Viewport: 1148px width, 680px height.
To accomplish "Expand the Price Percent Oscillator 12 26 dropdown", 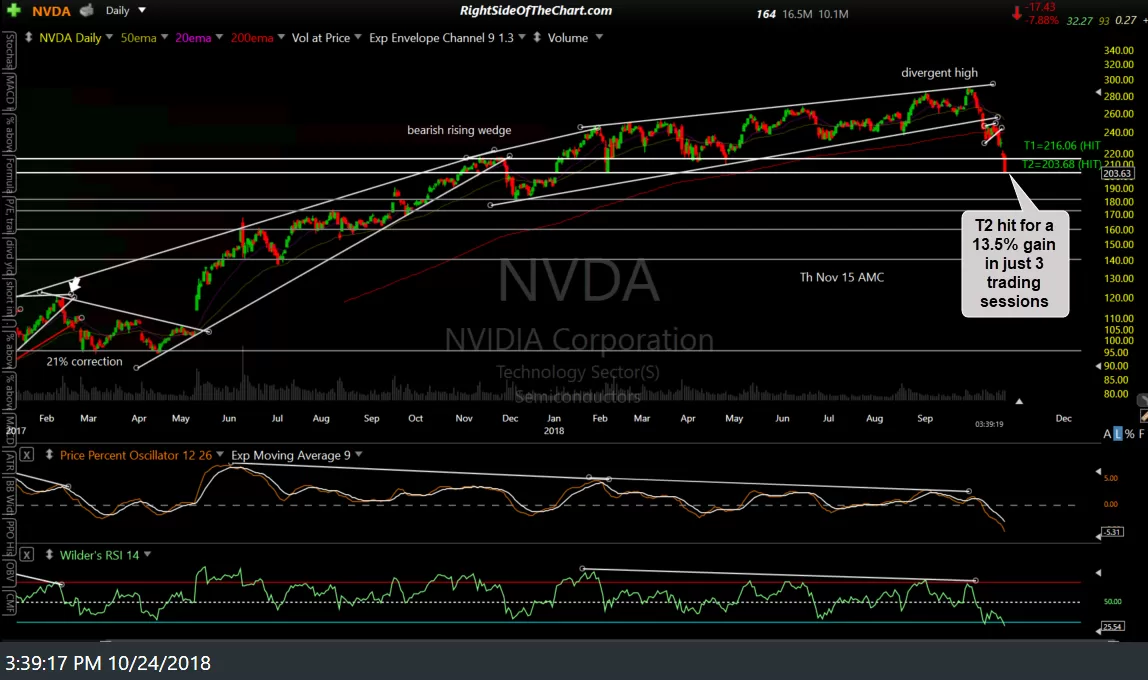I will (220, 455).
